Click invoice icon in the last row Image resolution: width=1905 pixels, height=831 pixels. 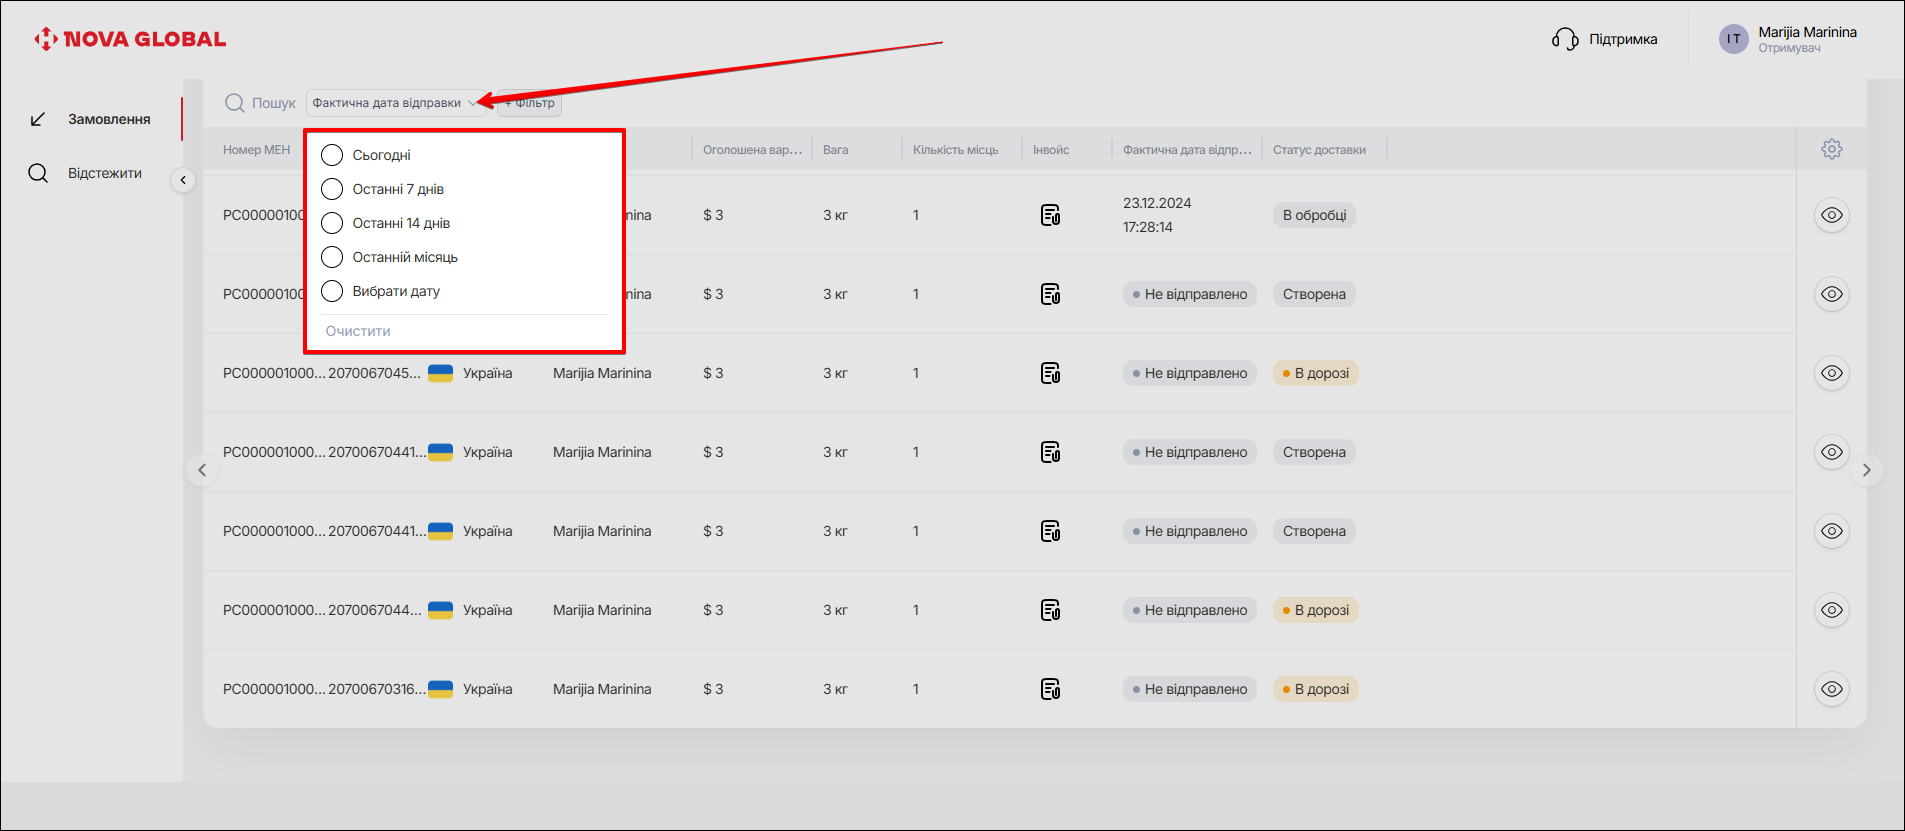1050,689
